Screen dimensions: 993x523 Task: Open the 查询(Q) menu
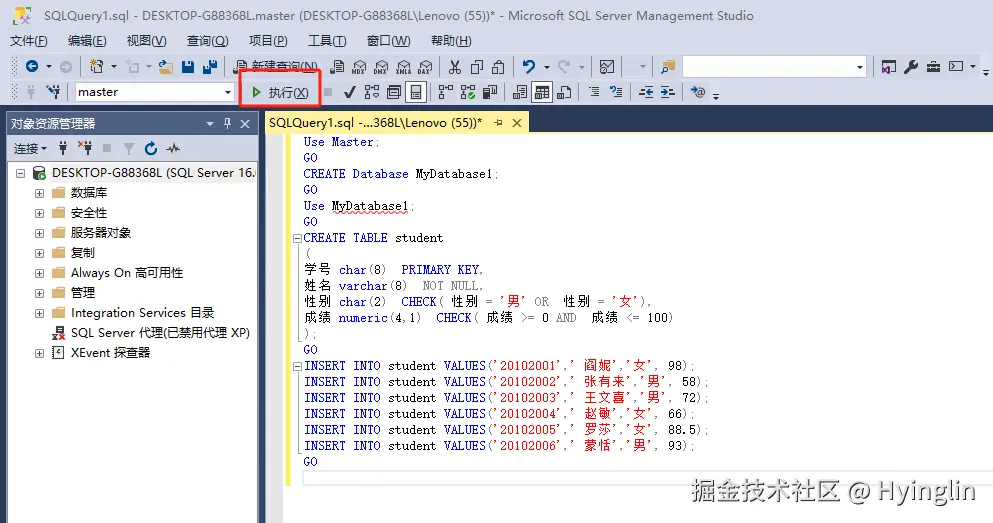pos(207,41)
